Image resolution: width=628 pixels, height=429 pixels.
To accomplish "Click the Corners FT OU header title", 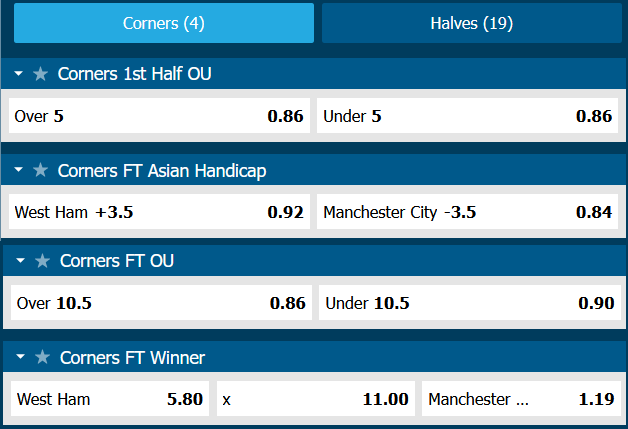I will [116, 261].
